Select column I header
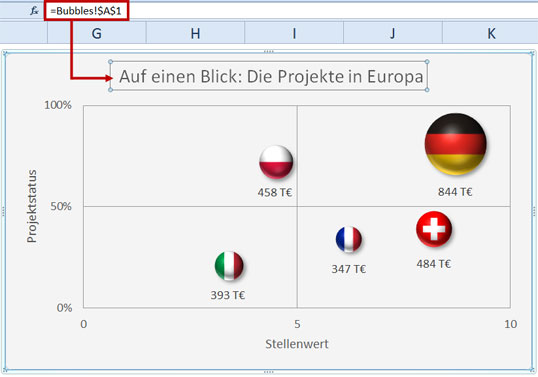538x377 pixels. [294, 33]
